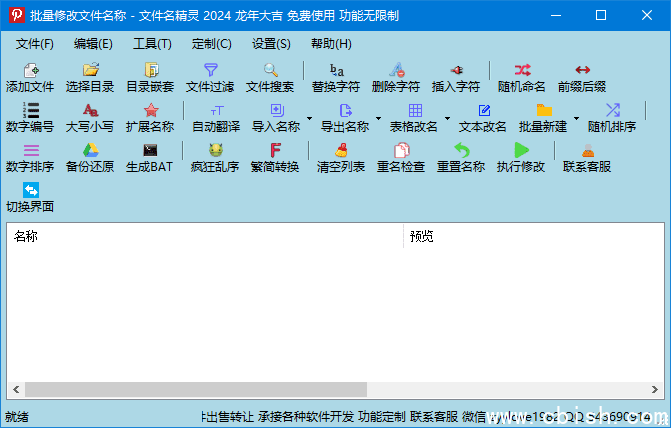This screenshot has height=428, width=671.
Task: Click the scrollbar left arrow
Action: point(16,389)
